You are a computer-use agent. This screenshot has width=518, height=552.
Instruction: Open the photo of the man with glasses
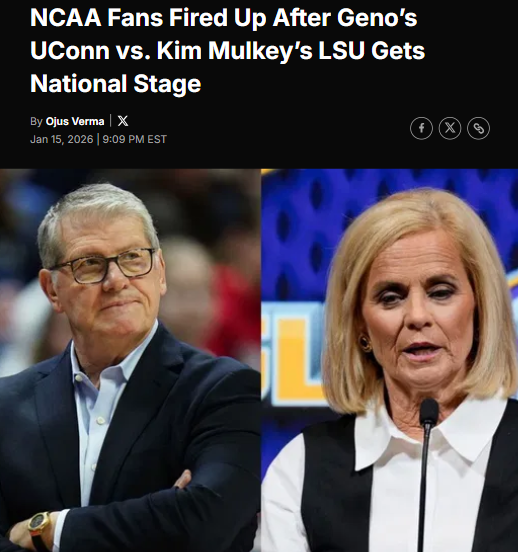[x=130, y=360]
